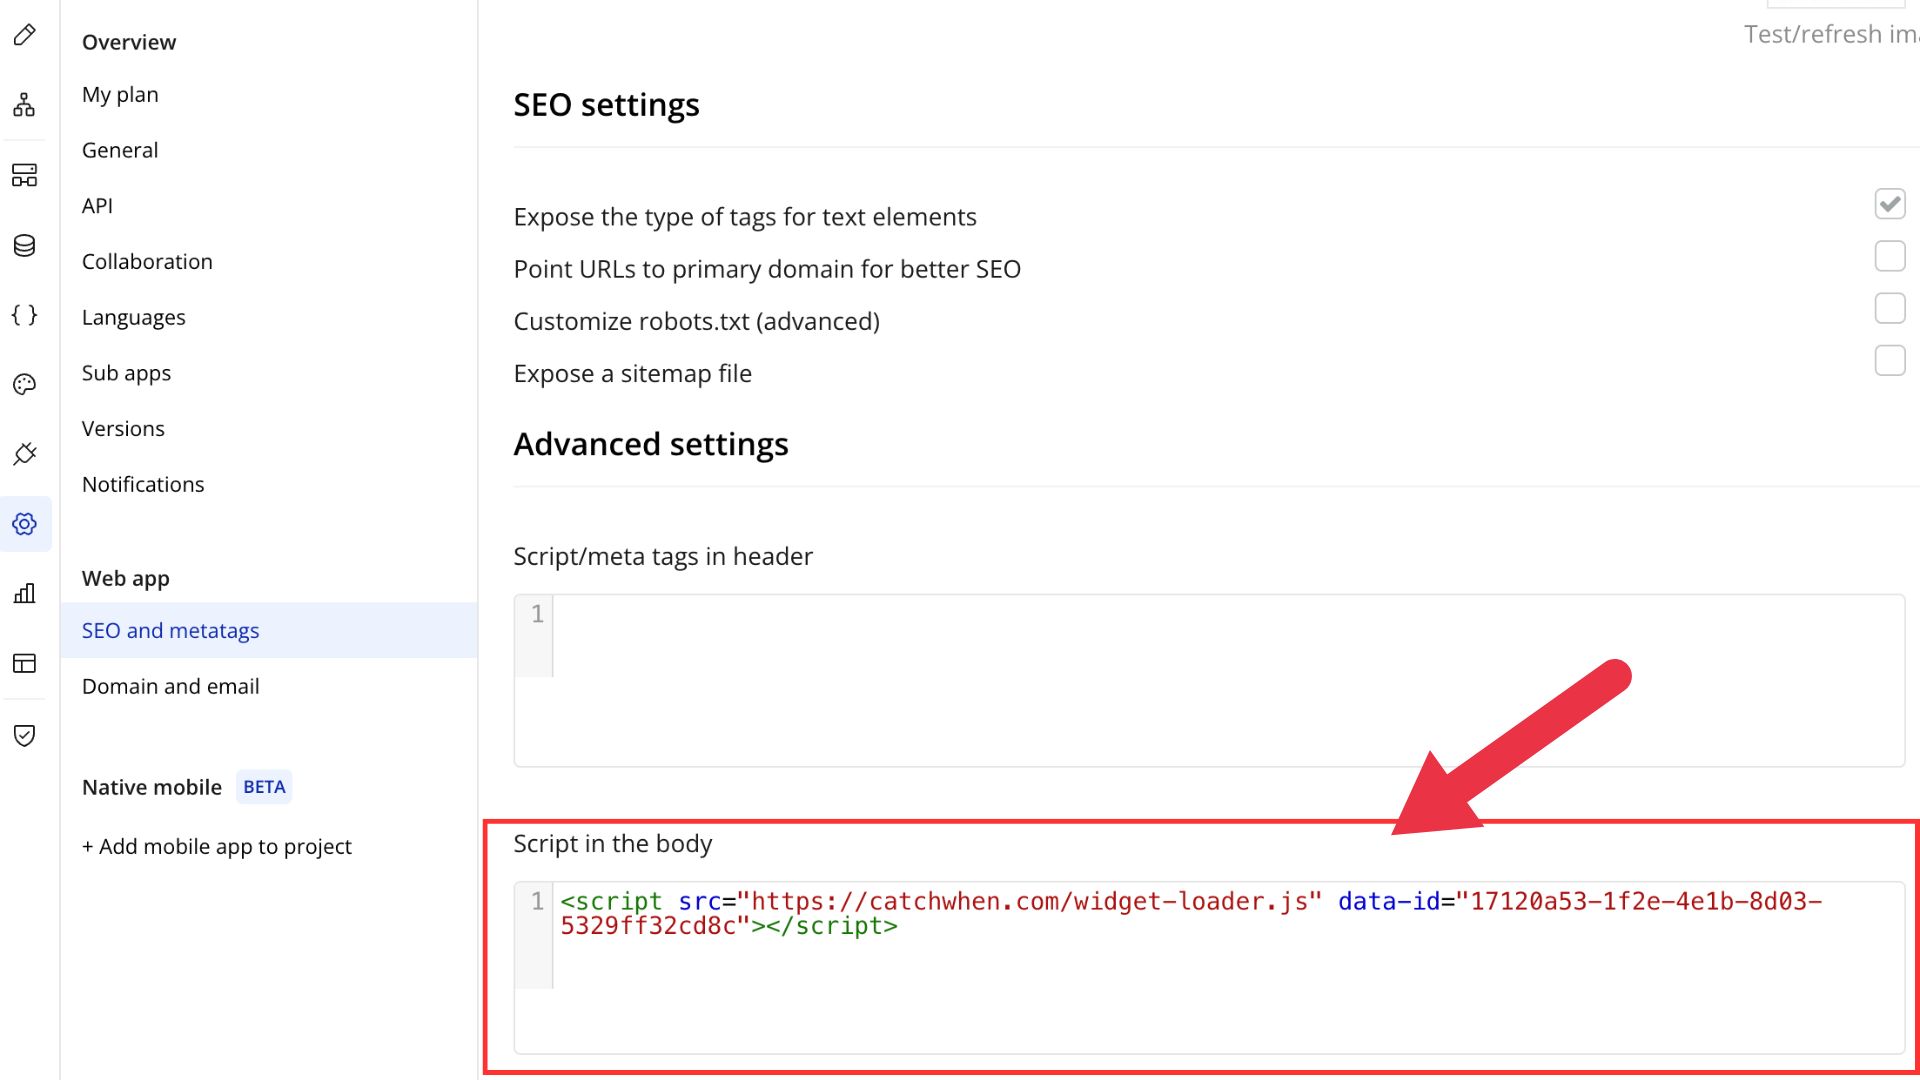Open the General settings tab
This screenshot has width=1920, height=1080.
point(120,150)
